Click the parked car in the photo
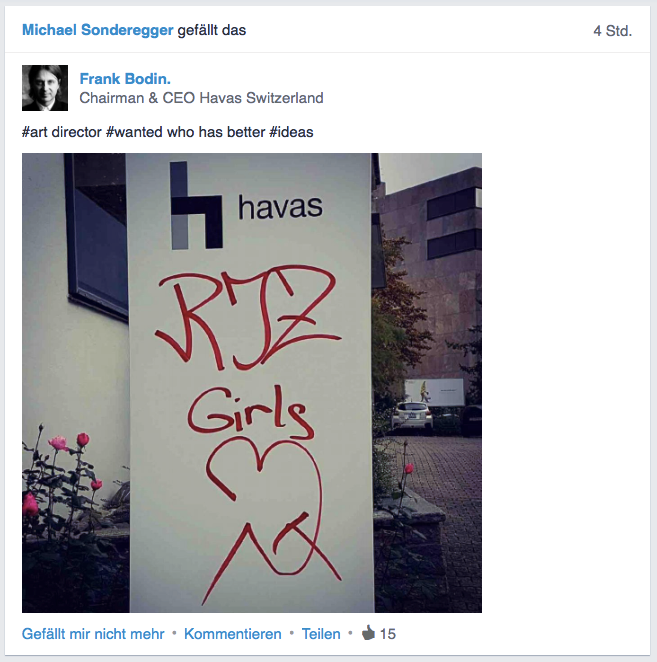Image resolution: width=657 pixels, height=662 pixels. click(x=413, y=416)
